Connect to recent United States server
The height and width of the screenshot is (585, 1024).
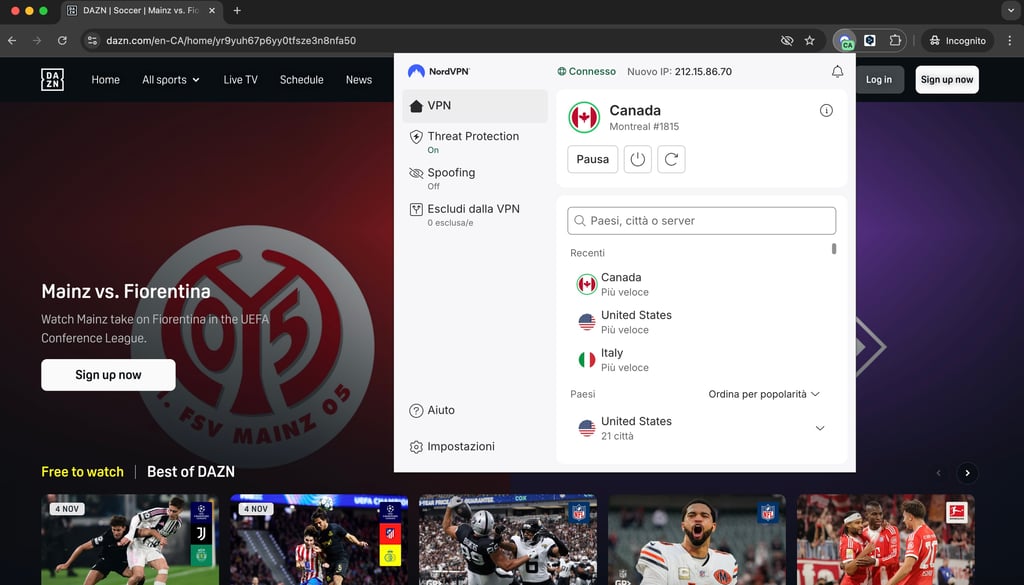pyautogui.click(x=701, y=322)
